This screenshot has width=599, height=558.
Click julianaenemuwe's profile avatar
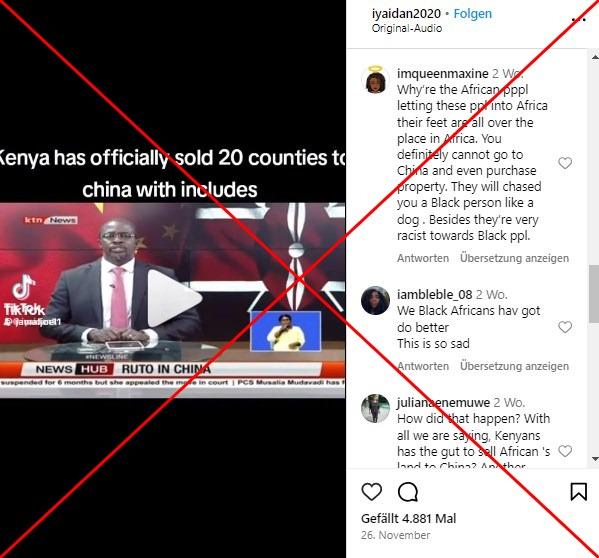(x=375, y=408)
